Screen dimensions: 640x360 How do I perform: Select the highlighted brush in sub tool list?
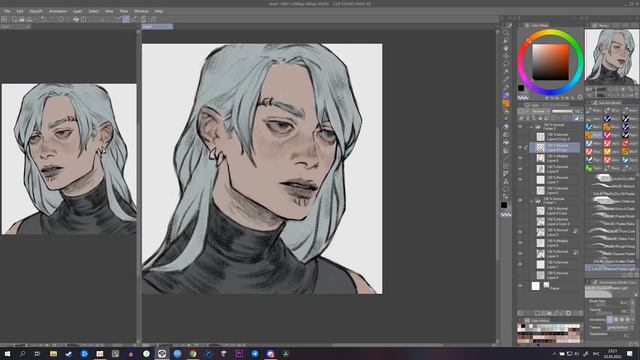[610, 269]
